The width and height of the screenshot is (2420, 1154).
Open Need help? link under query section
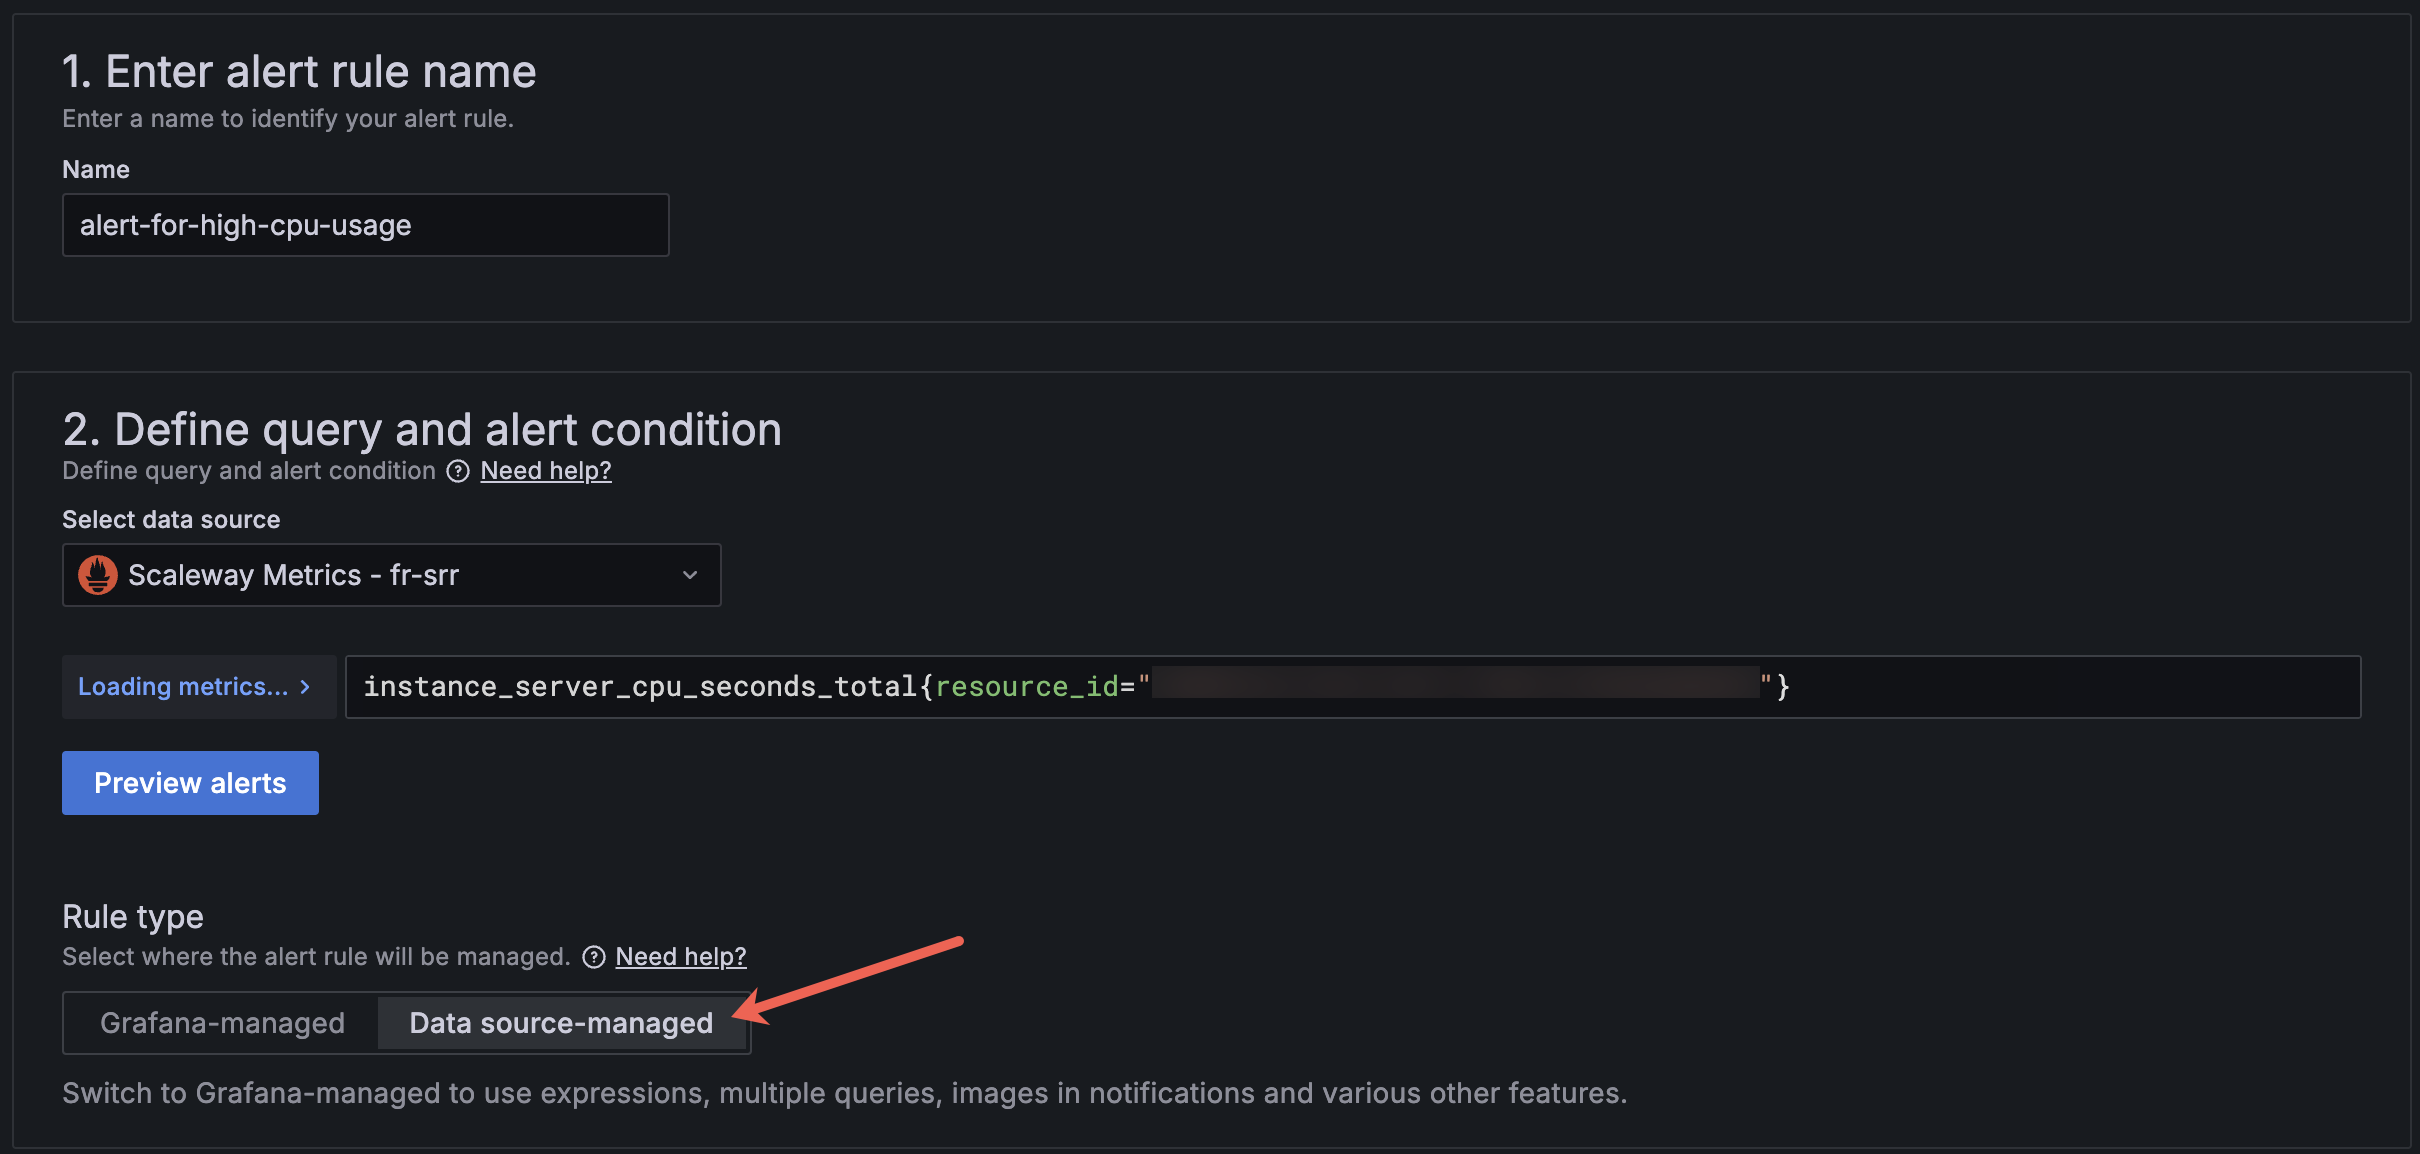click(546, 471)
